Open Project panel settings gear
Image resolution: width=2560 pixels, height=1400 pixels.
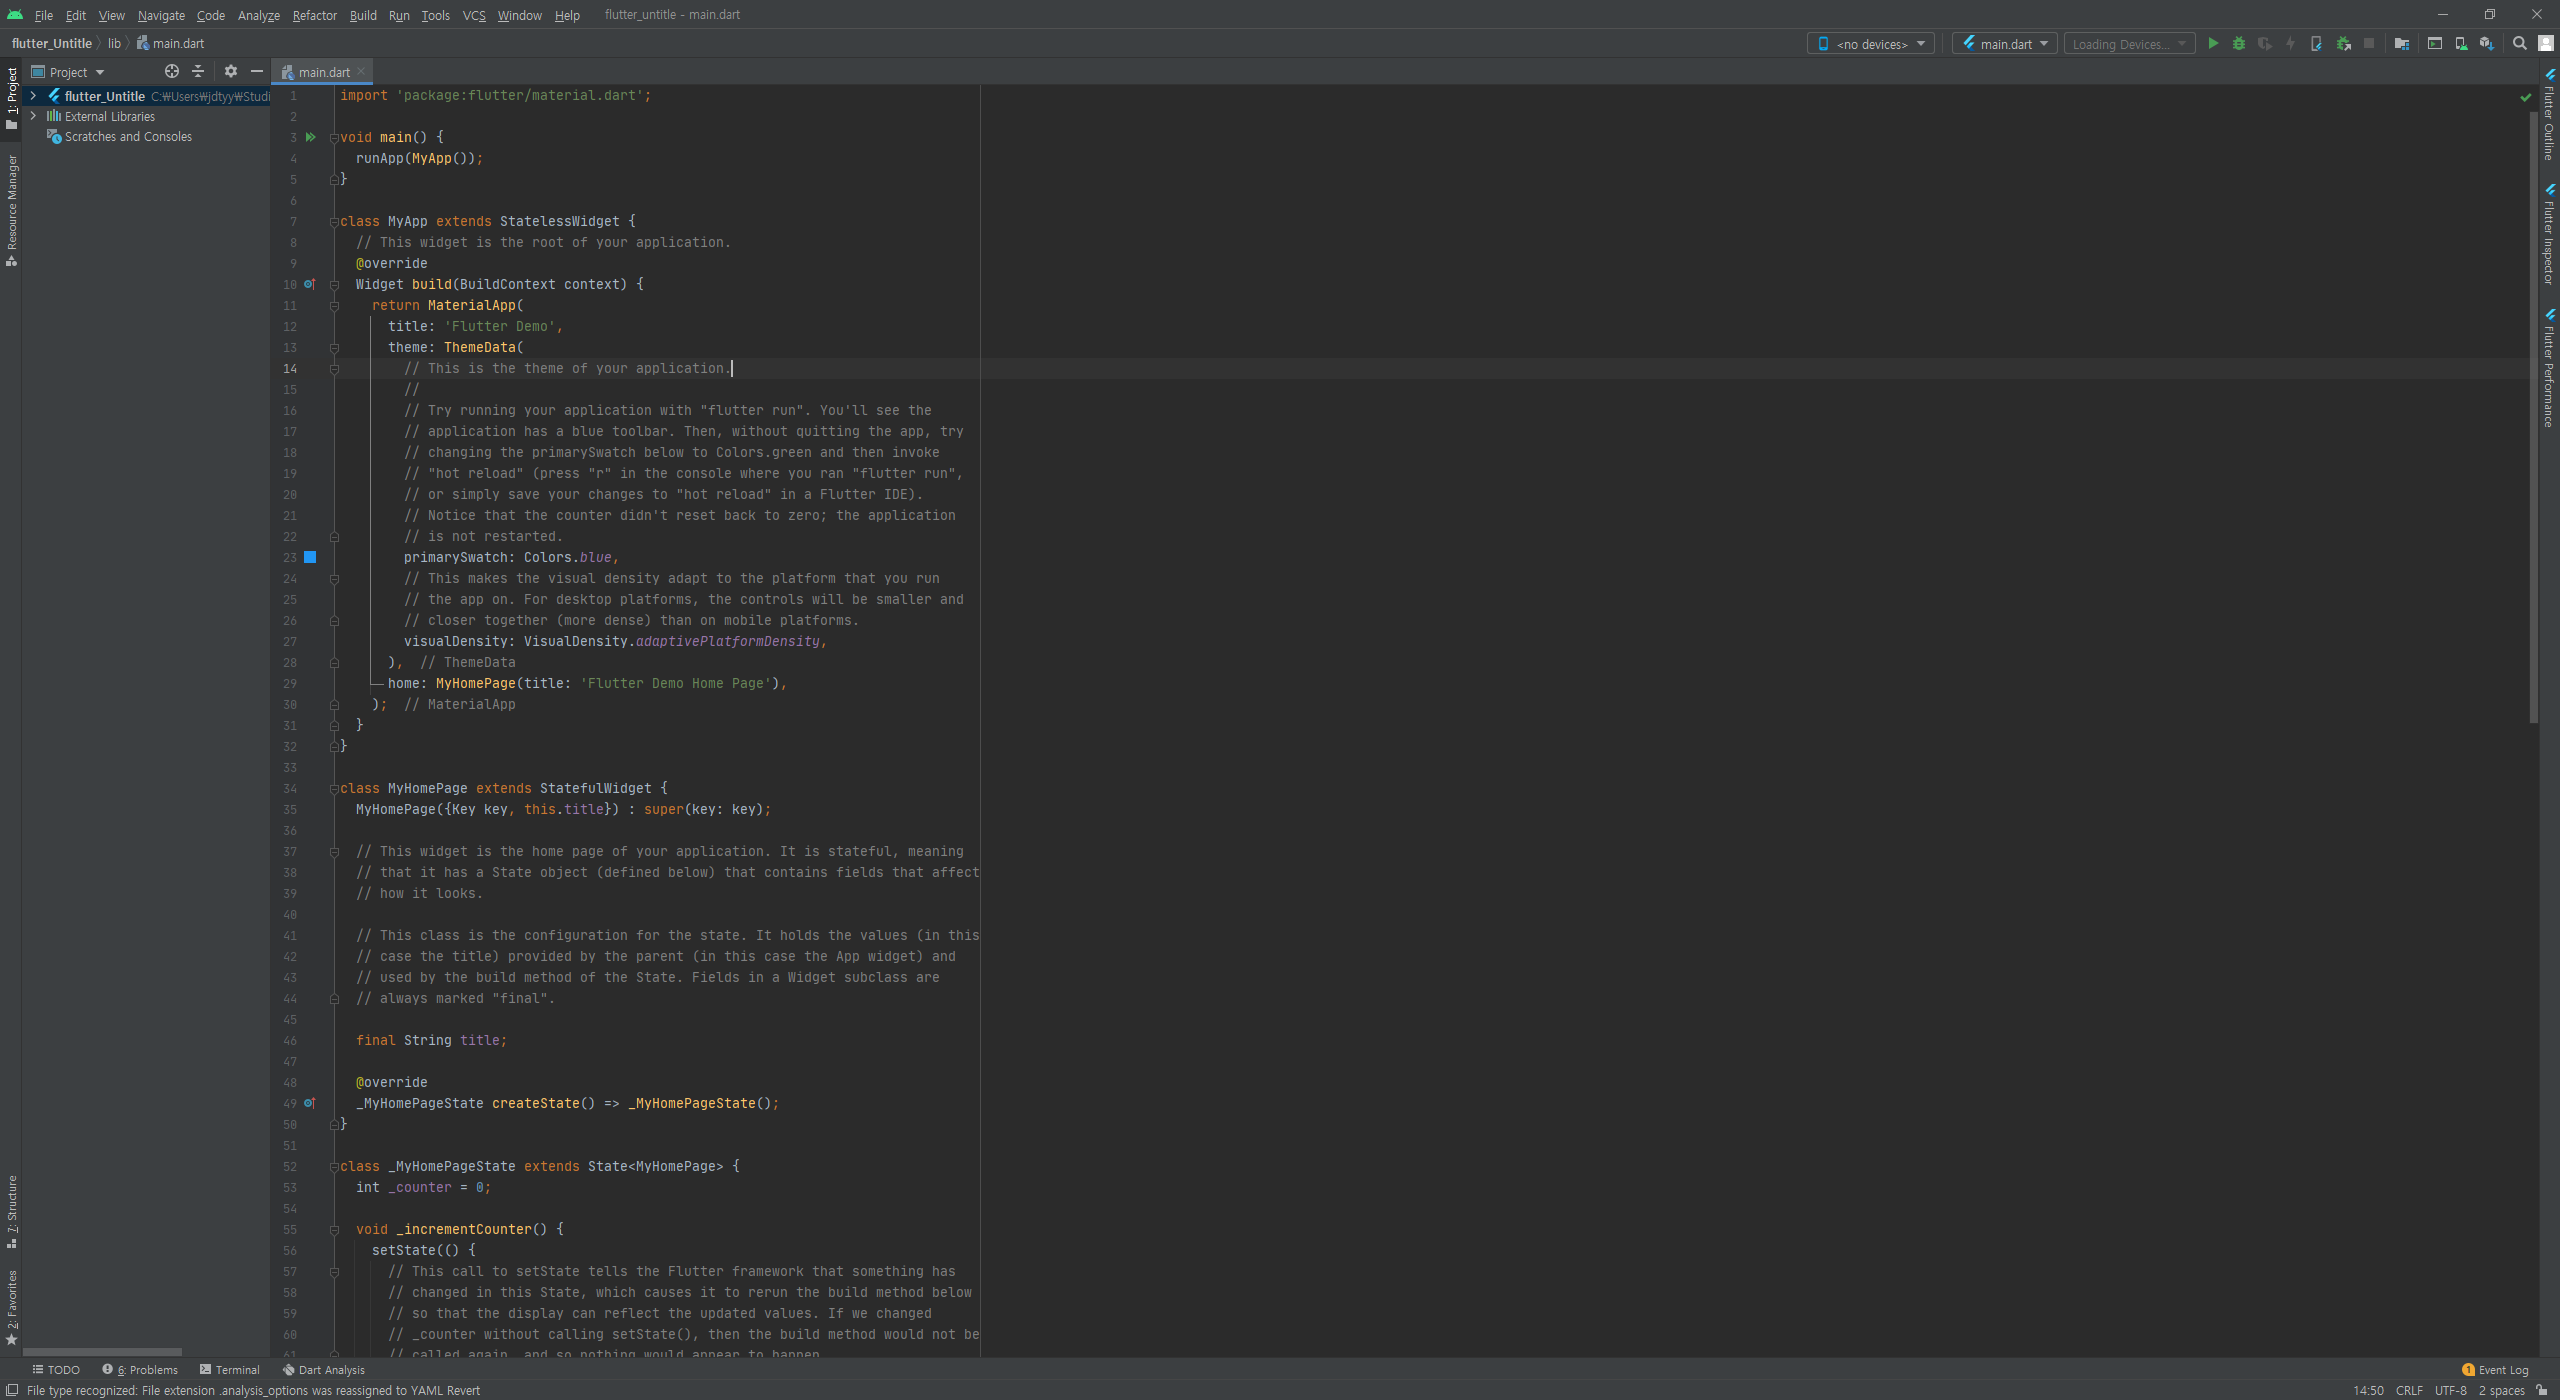[231, 72]
